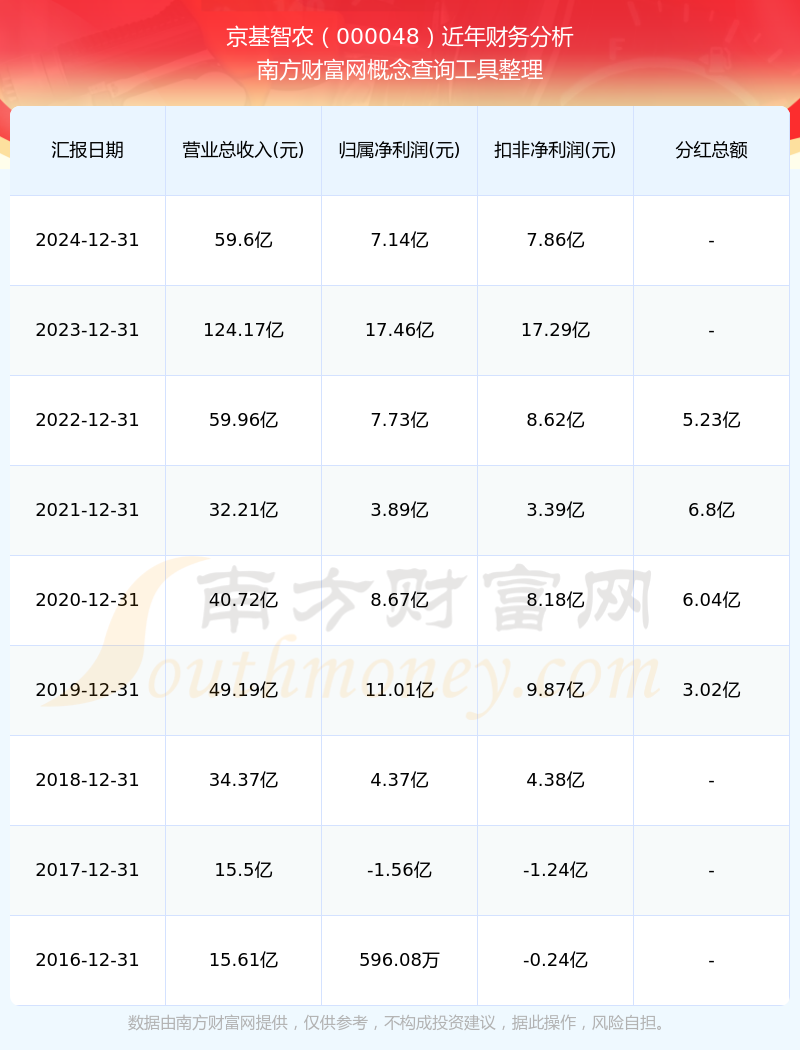Select the 营业总收入(元) column header
The width and height of the screenshot is (800, 1050).
pos(244,150)
